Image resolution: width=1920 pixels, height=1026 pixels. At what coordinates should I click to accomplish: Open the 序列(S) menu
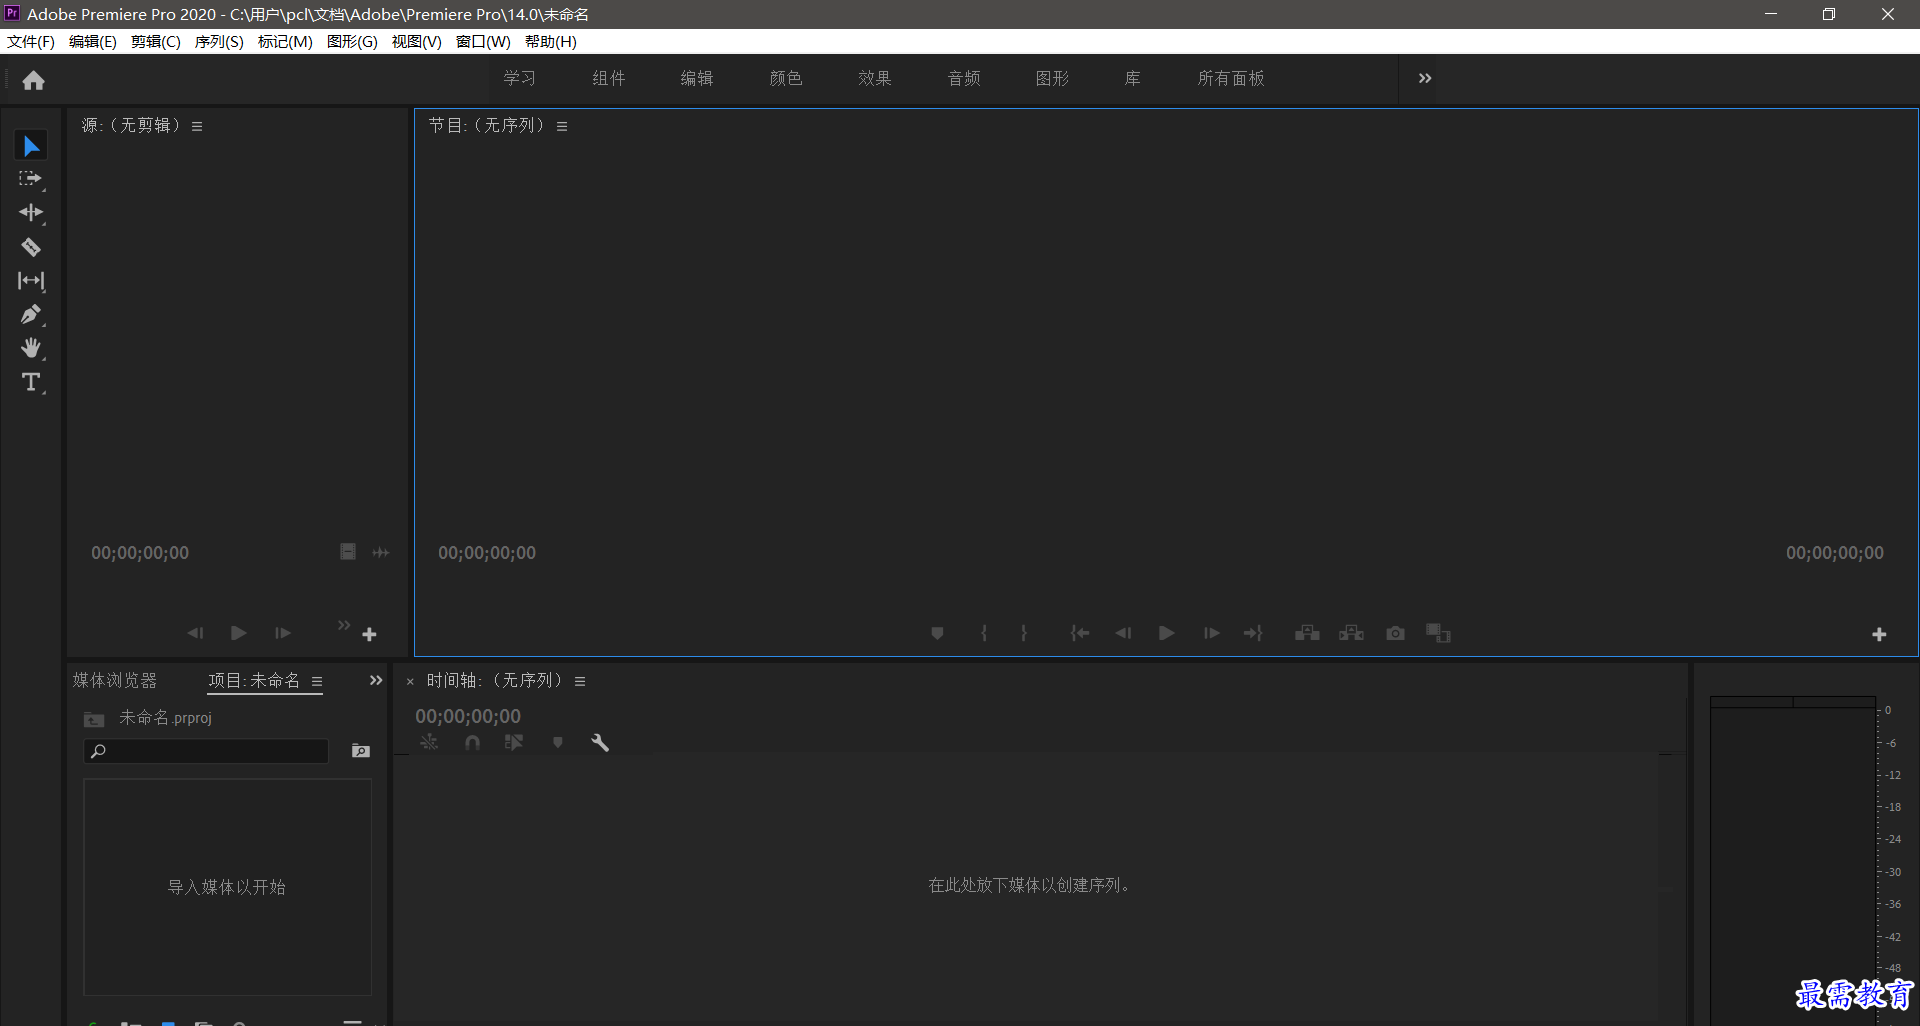tap(219, 42)
